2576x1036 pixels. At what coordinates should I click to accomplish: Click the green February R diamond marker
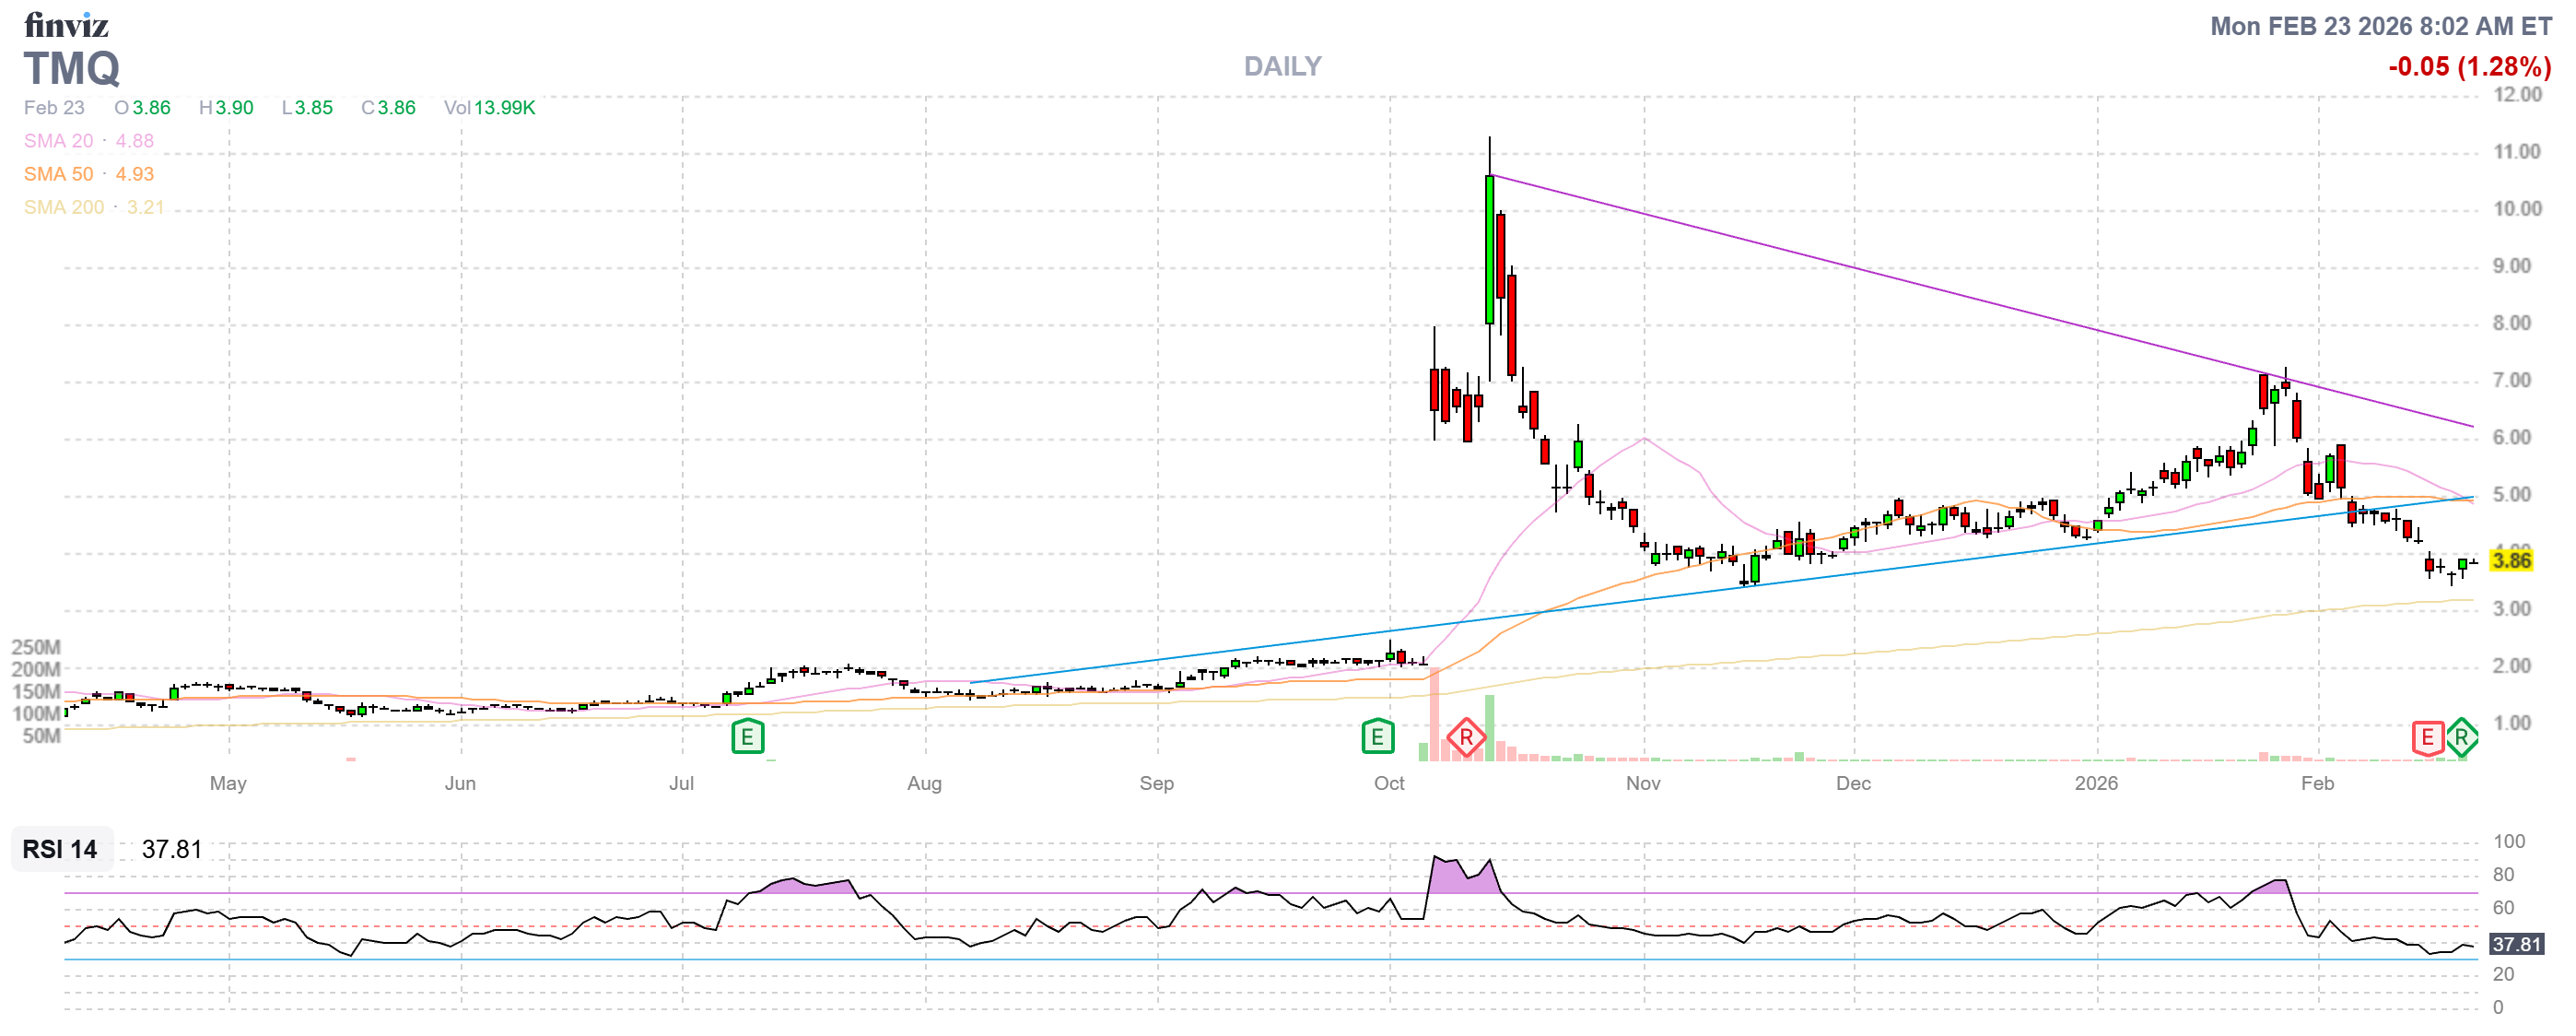tap(2461, 738)
